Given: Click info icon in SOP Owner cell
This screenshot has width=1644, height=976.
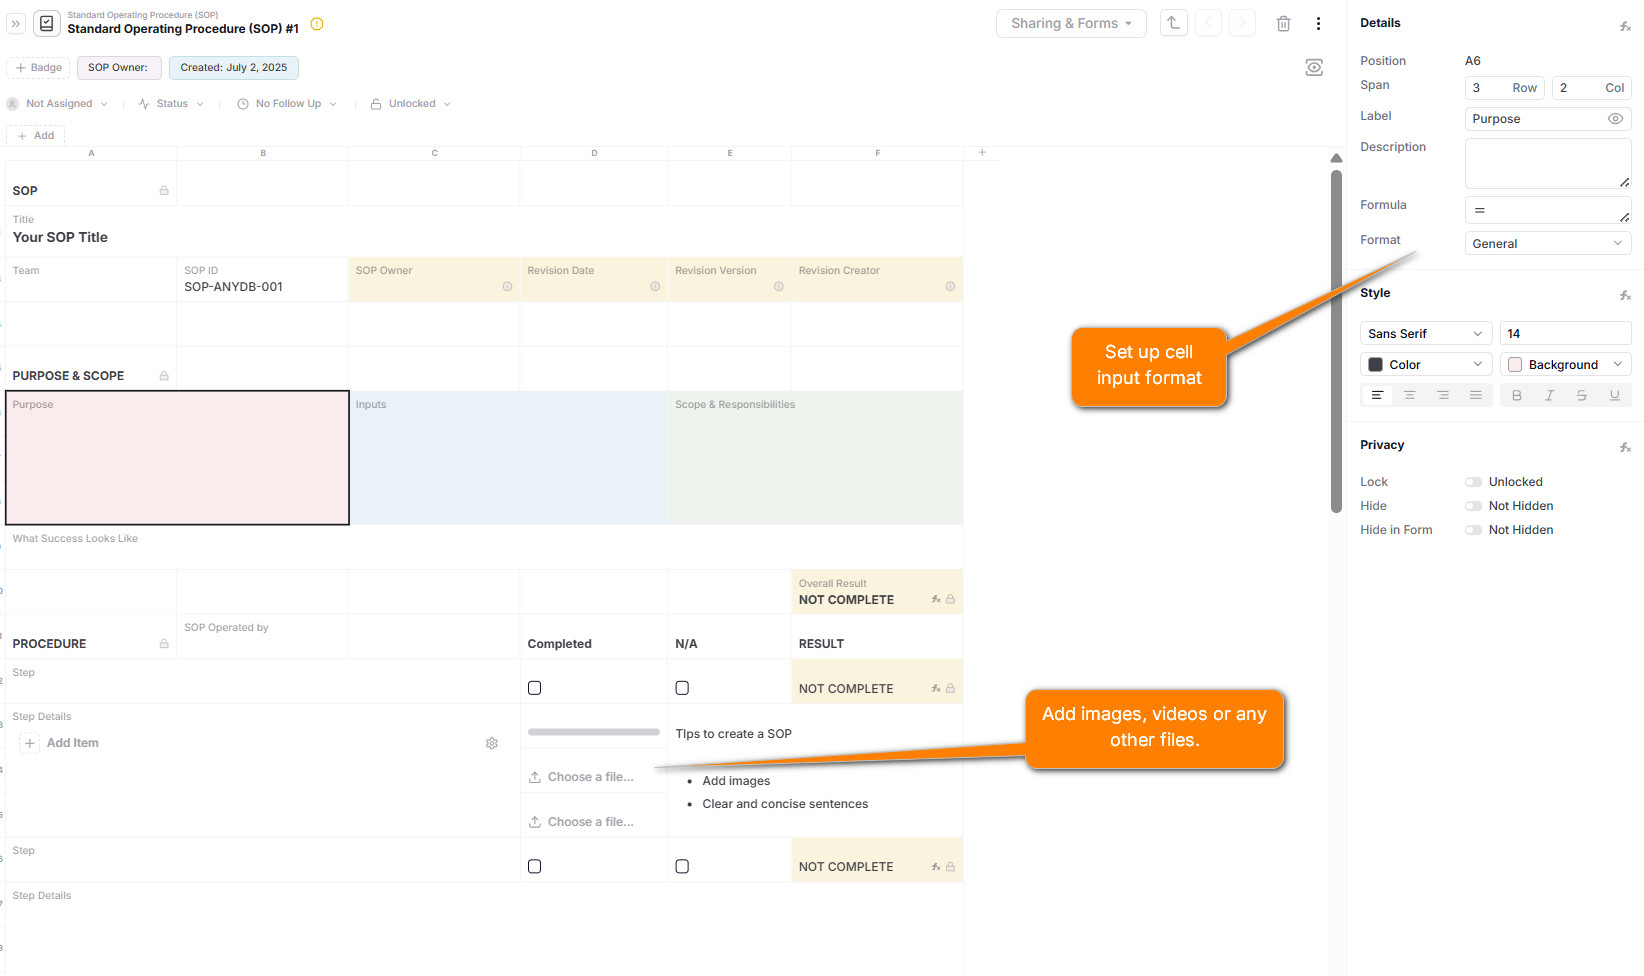Looking at the screenshot, I should pyautogui.click(x=507, y=287).
